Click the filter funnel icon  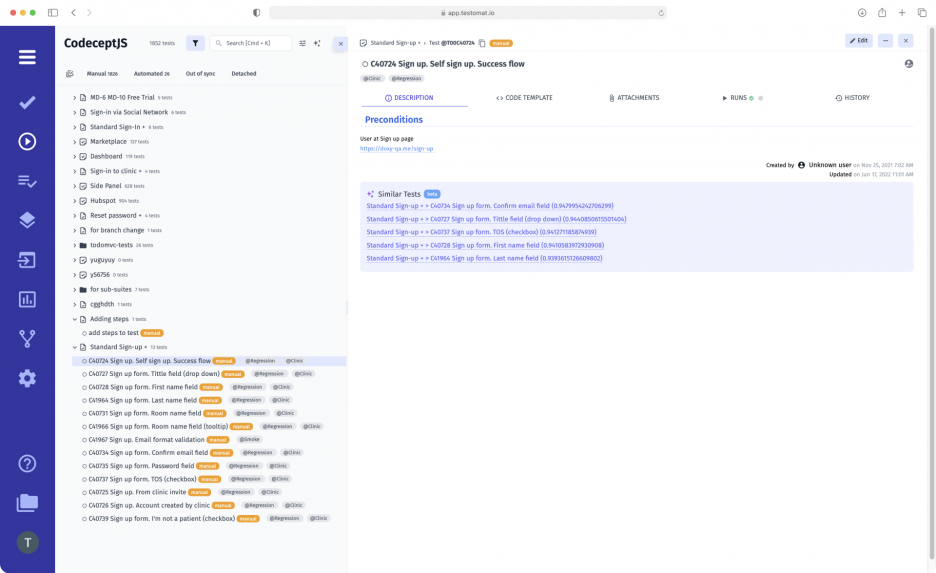tap(196, 43)
